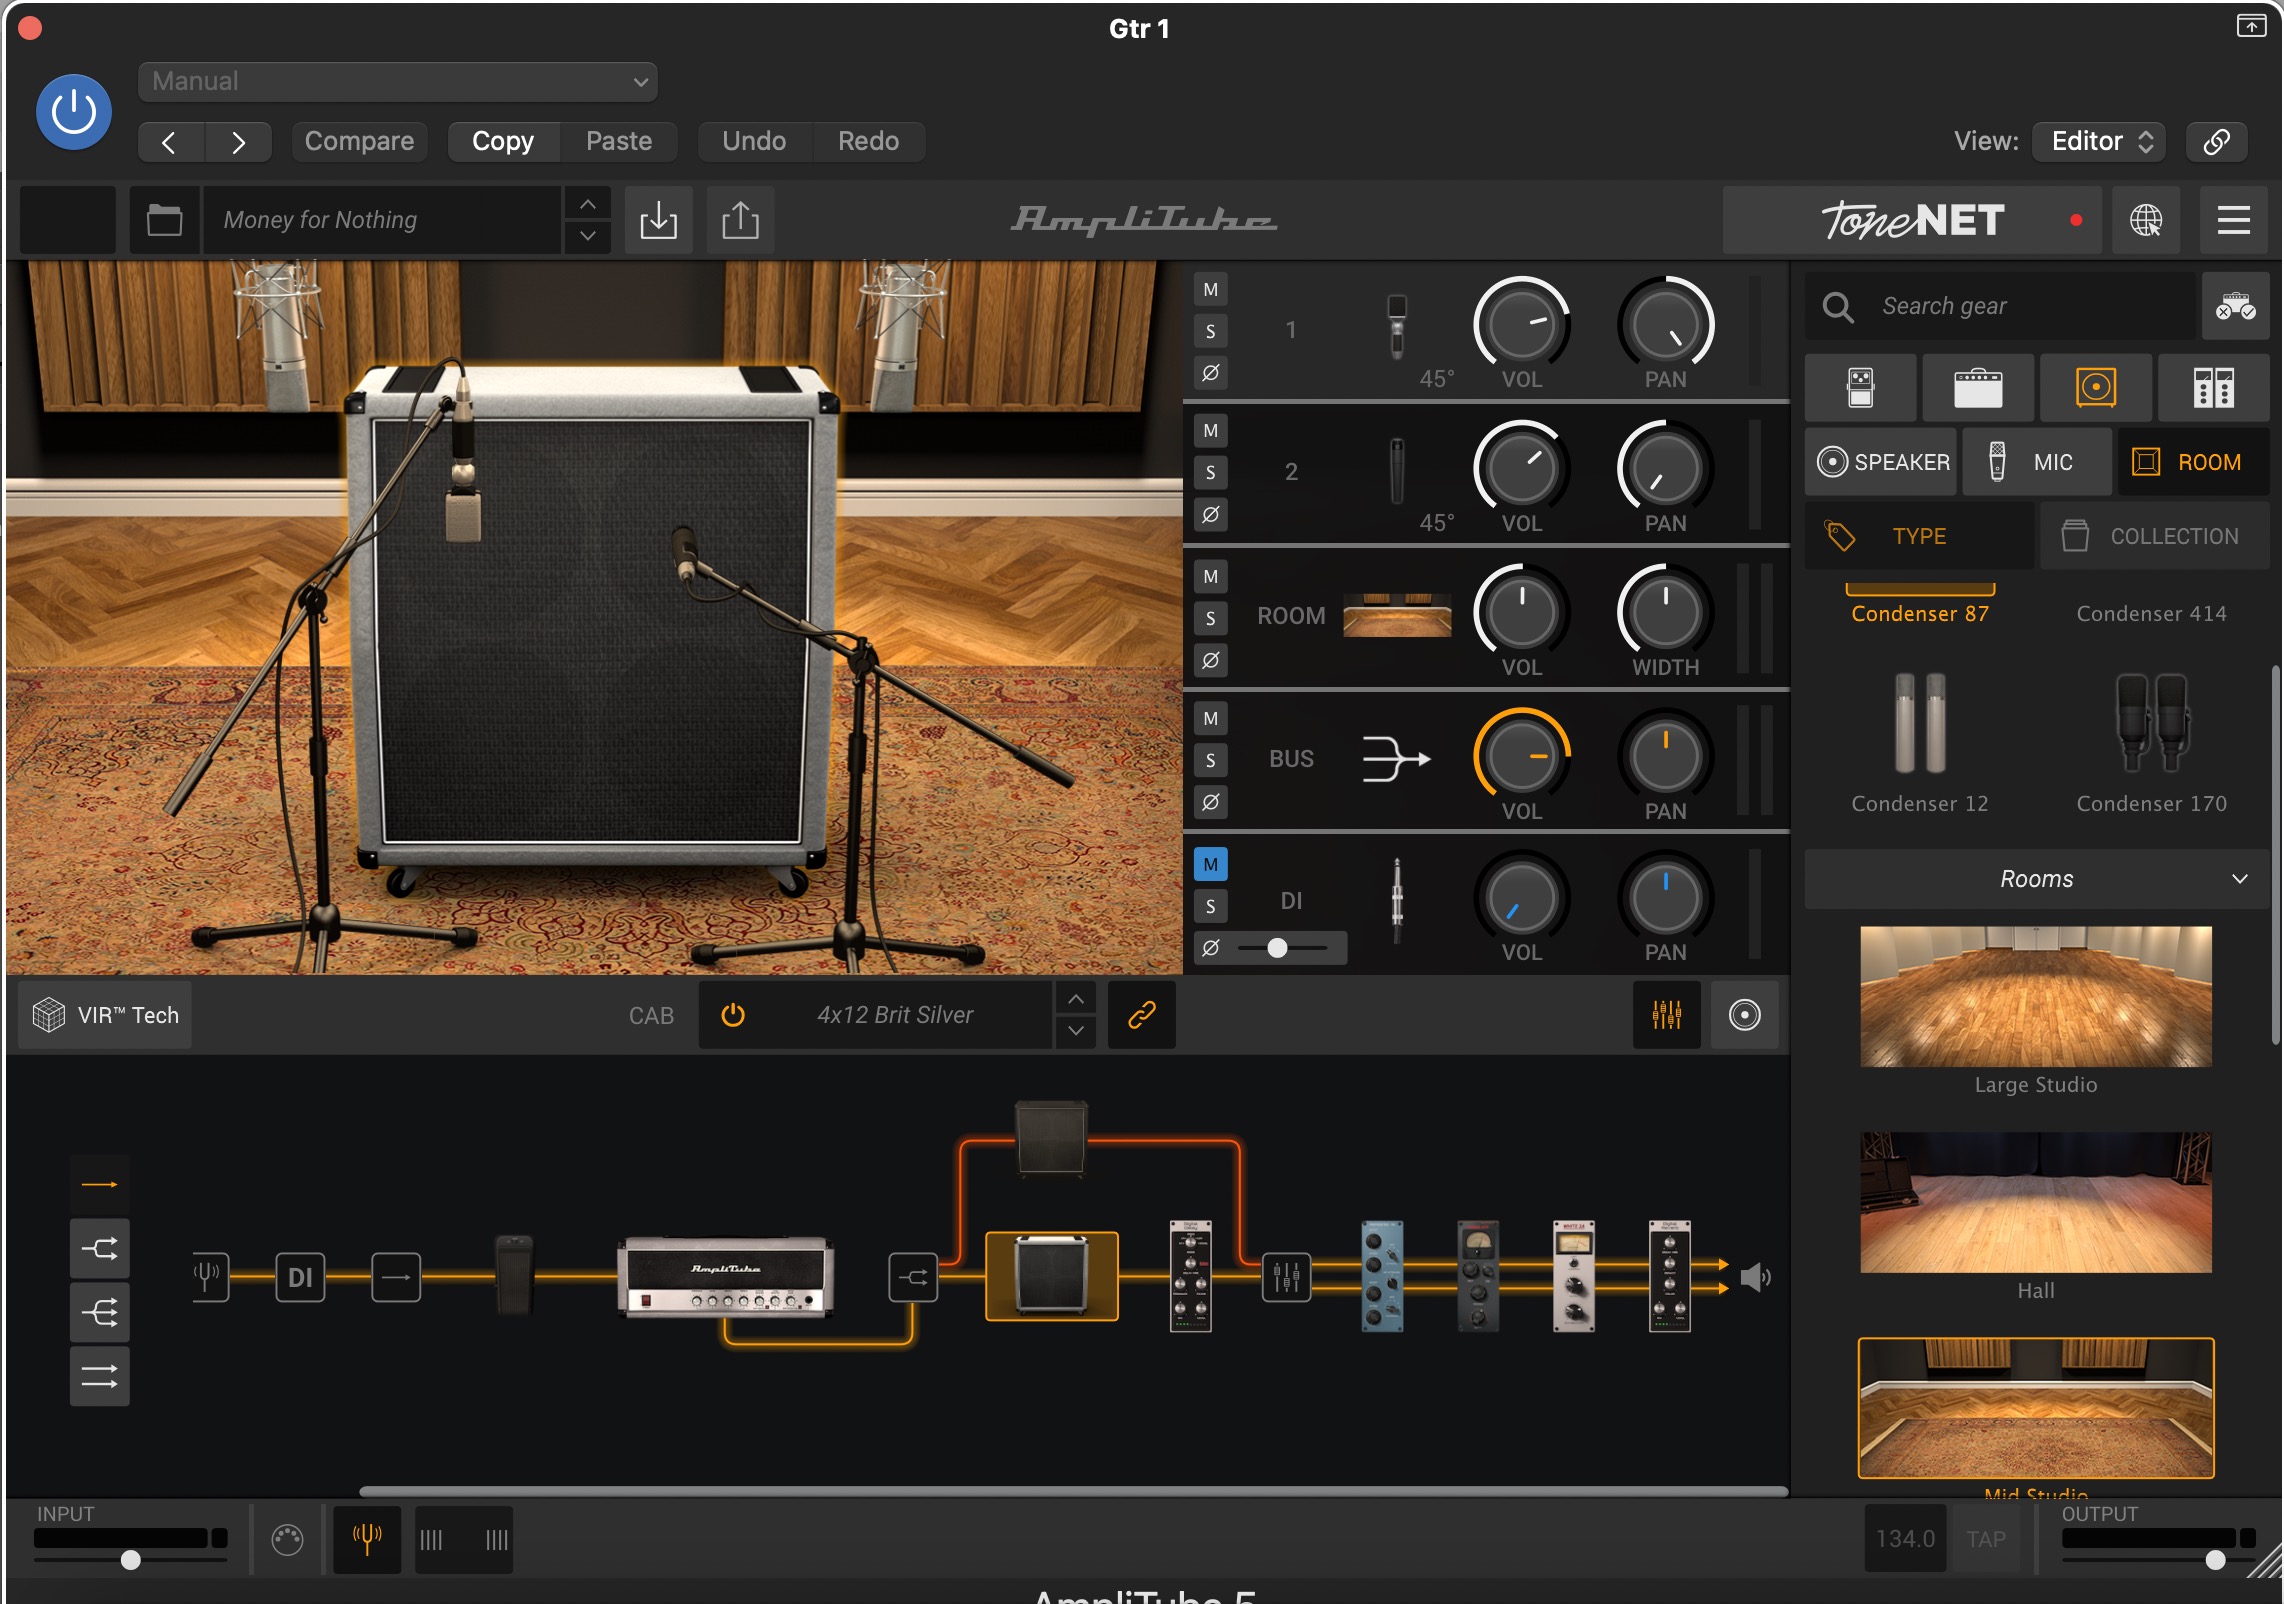The height and width of the screenshot is (1604, 2284).
Task: Solo mic channel 1
Action: pos(1210,331)
